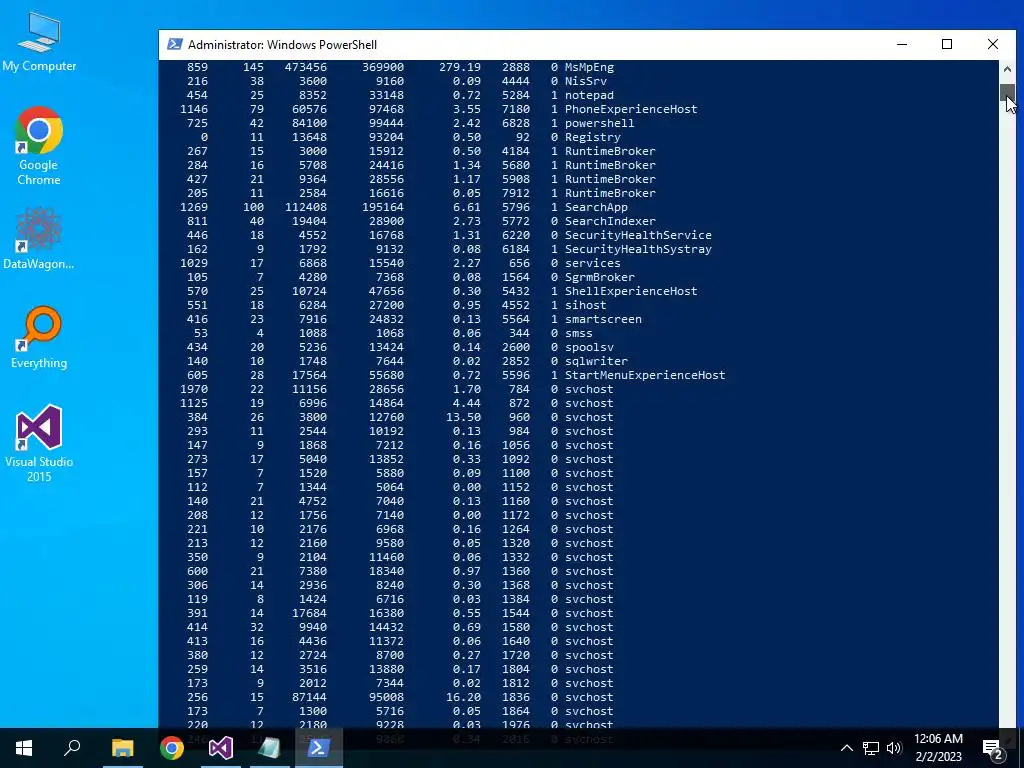Screen dimensions: 1024x768
Task: Show hidden system tray icons
Action: [846, 748]
